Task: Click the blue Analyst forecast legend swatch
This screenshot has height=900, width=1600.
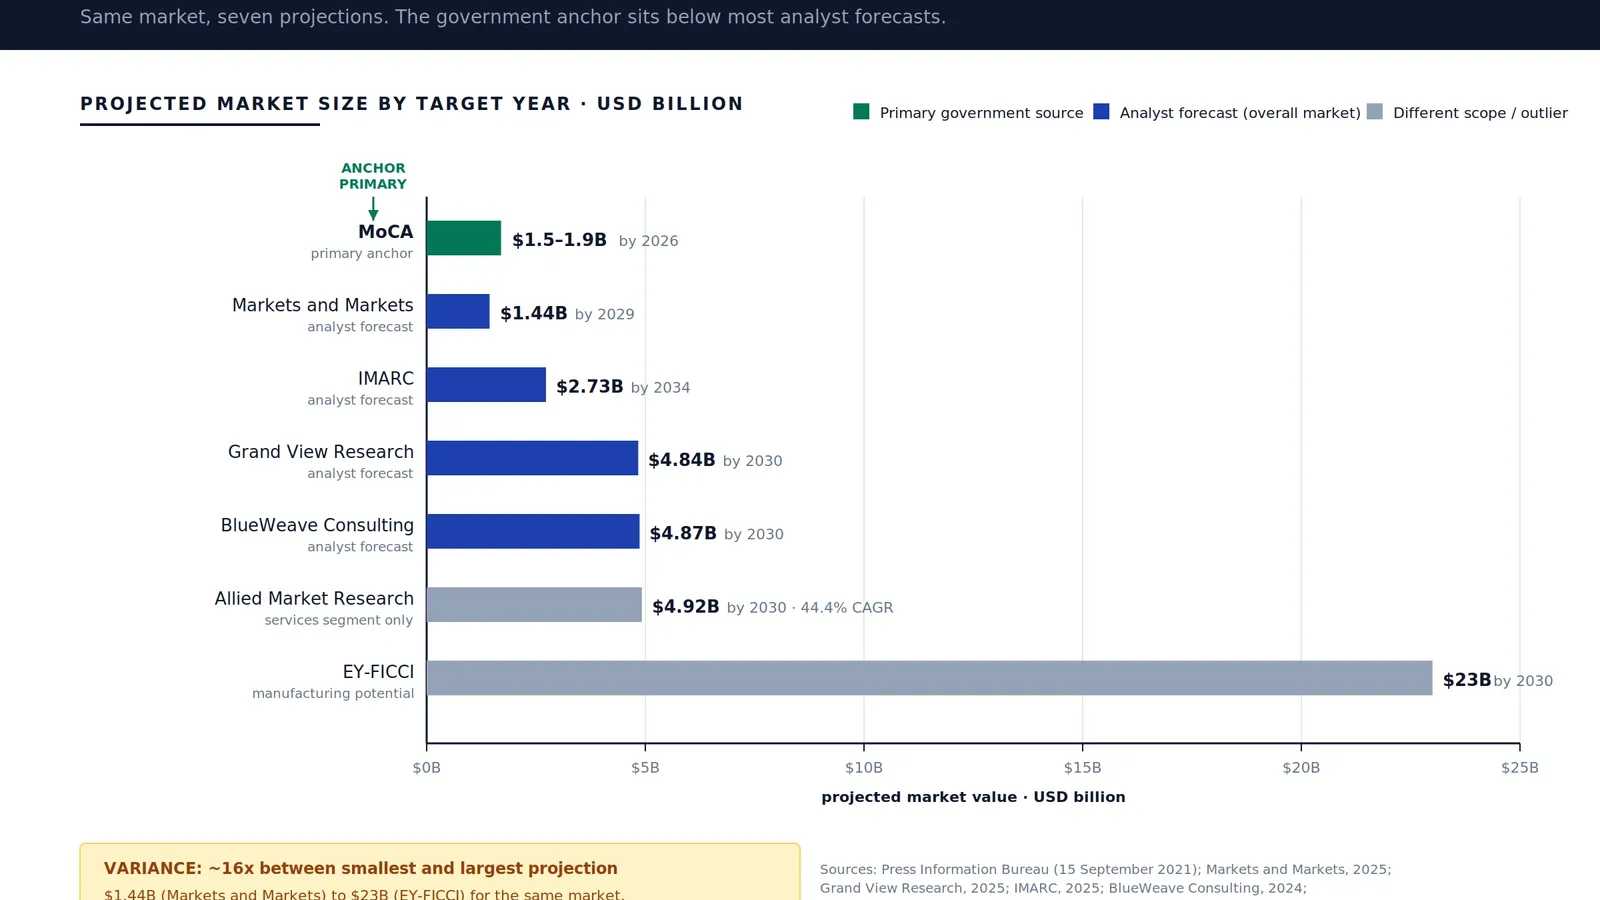Action: tap(1101, 111)
